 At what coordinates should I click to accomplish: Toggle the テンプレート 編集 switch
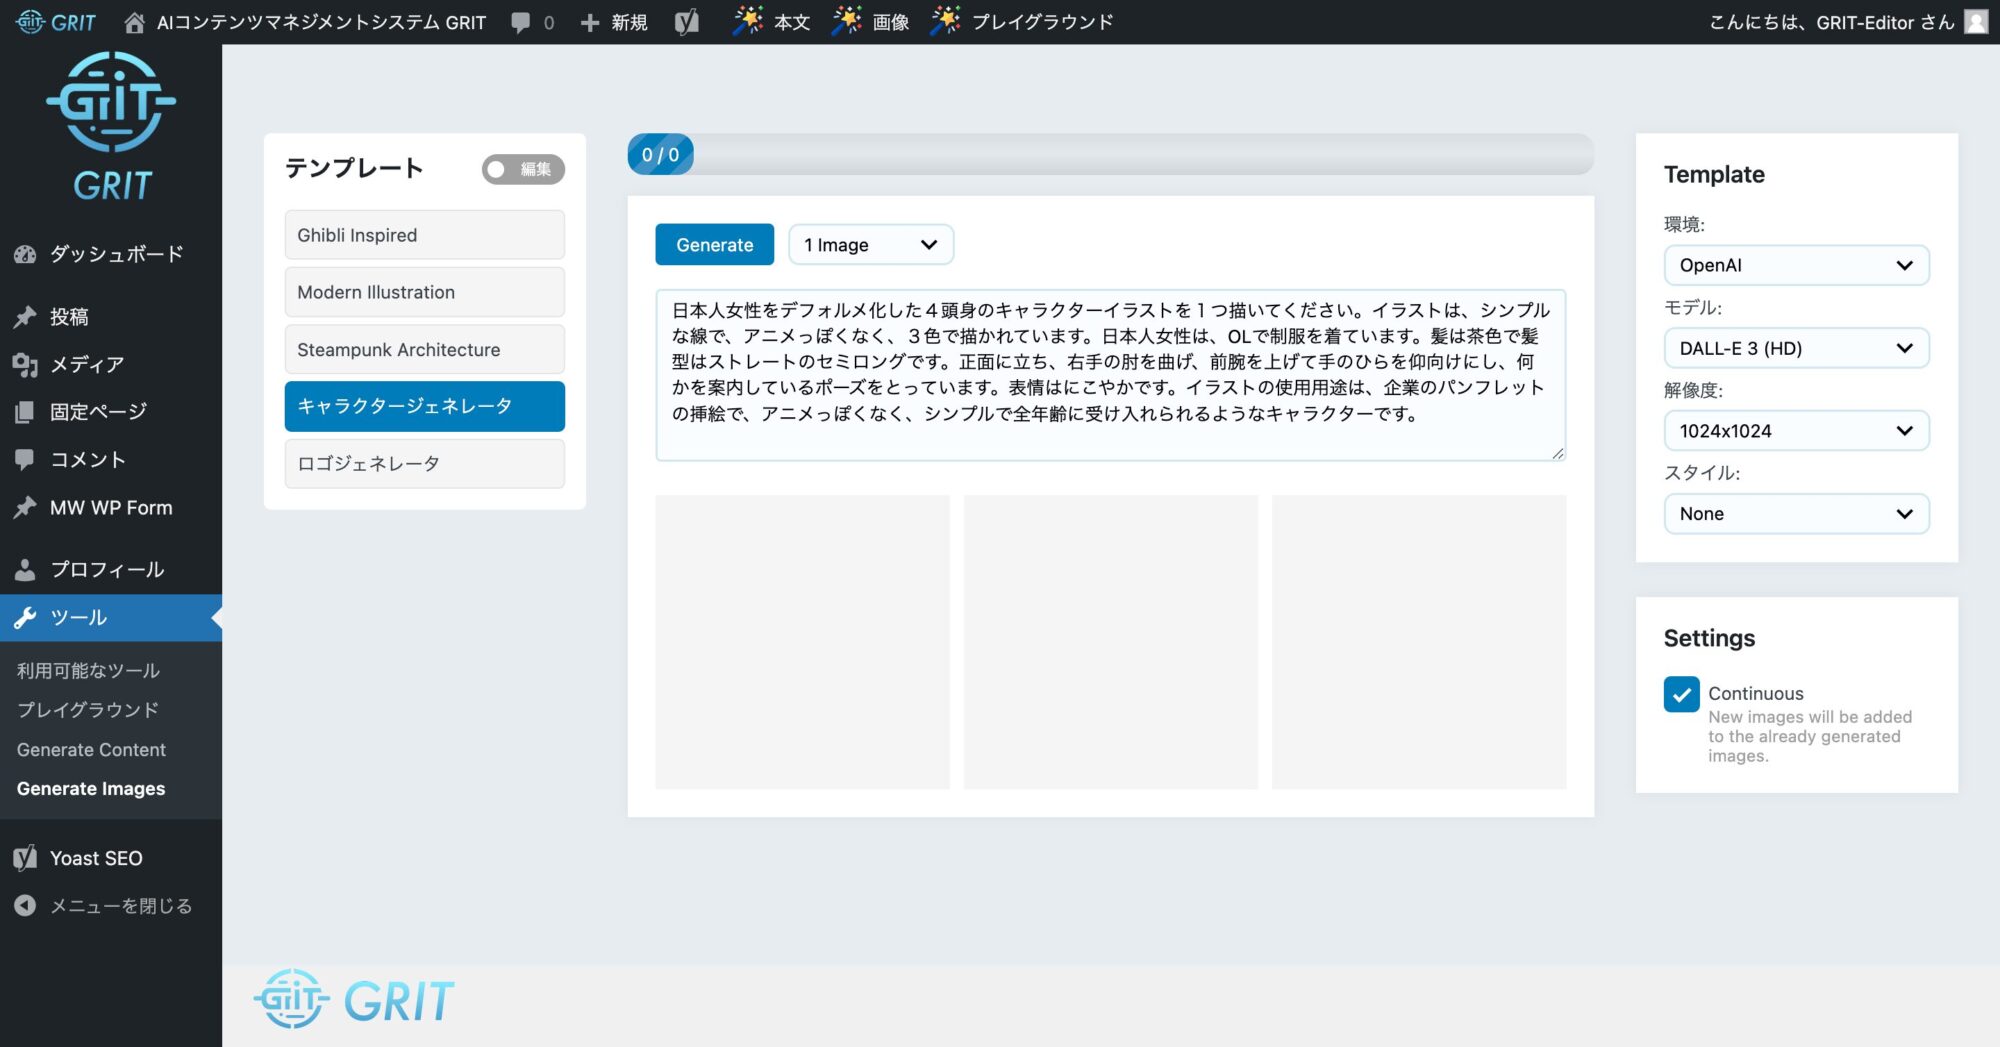click(x=522, y=169)
